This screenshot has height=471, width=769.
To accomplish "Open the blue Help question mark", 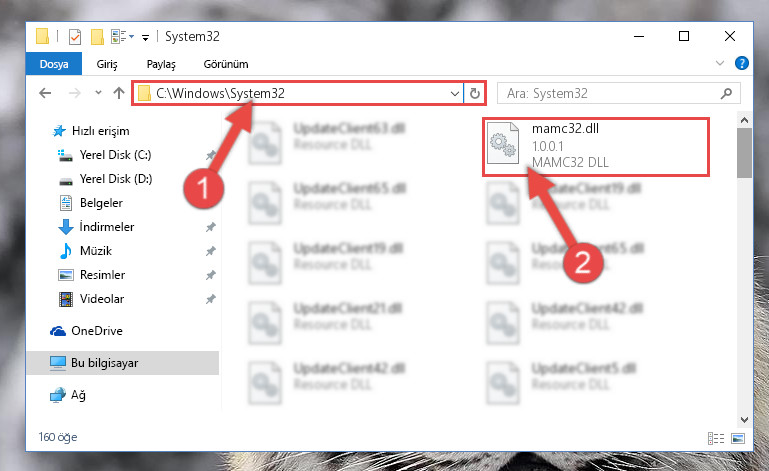I will click(742, 63).
